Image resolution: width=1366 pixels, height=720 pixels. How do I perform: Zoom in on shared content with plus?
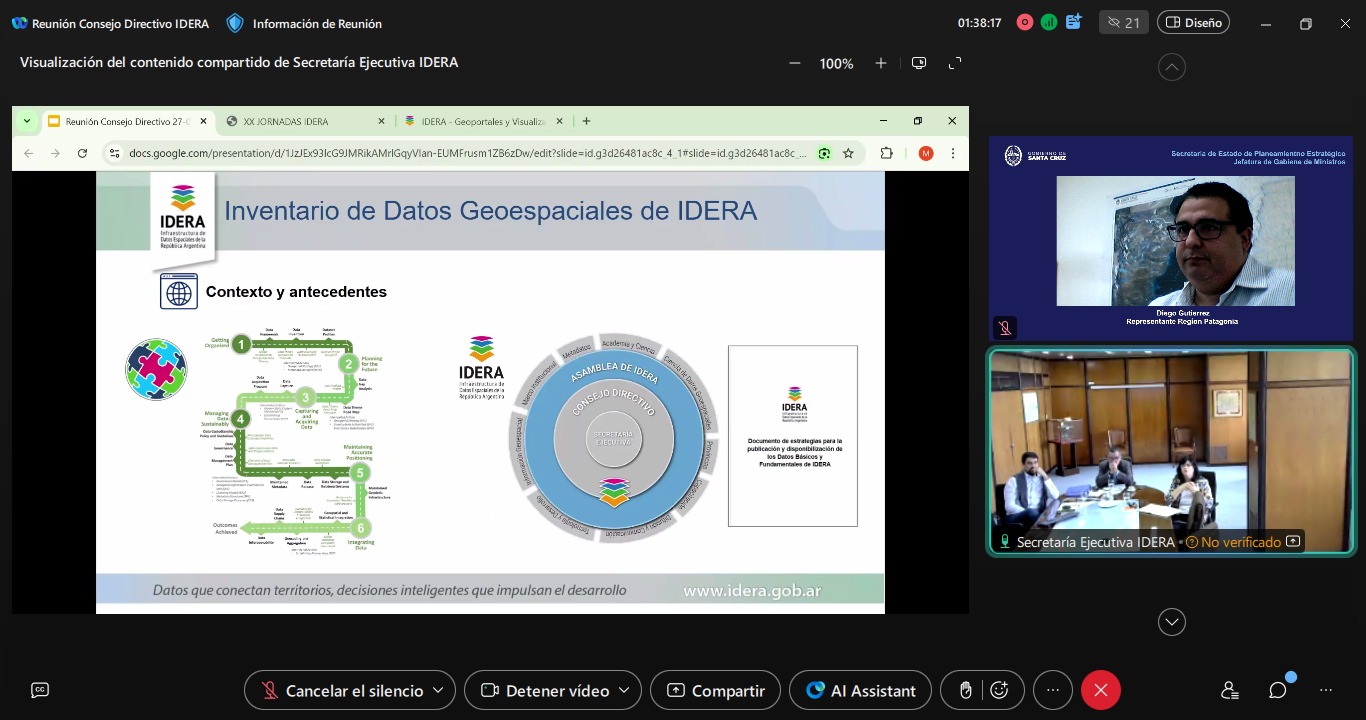tap(881, 63)
